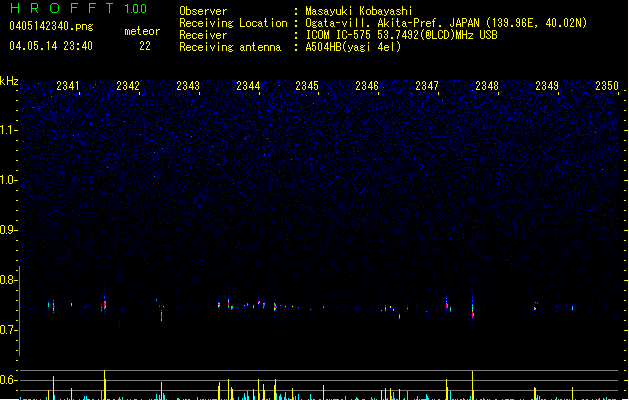This screenshot has width=629, height=400.
Task: Click the 0.8 frequency axis label
Action: (8, 280)
